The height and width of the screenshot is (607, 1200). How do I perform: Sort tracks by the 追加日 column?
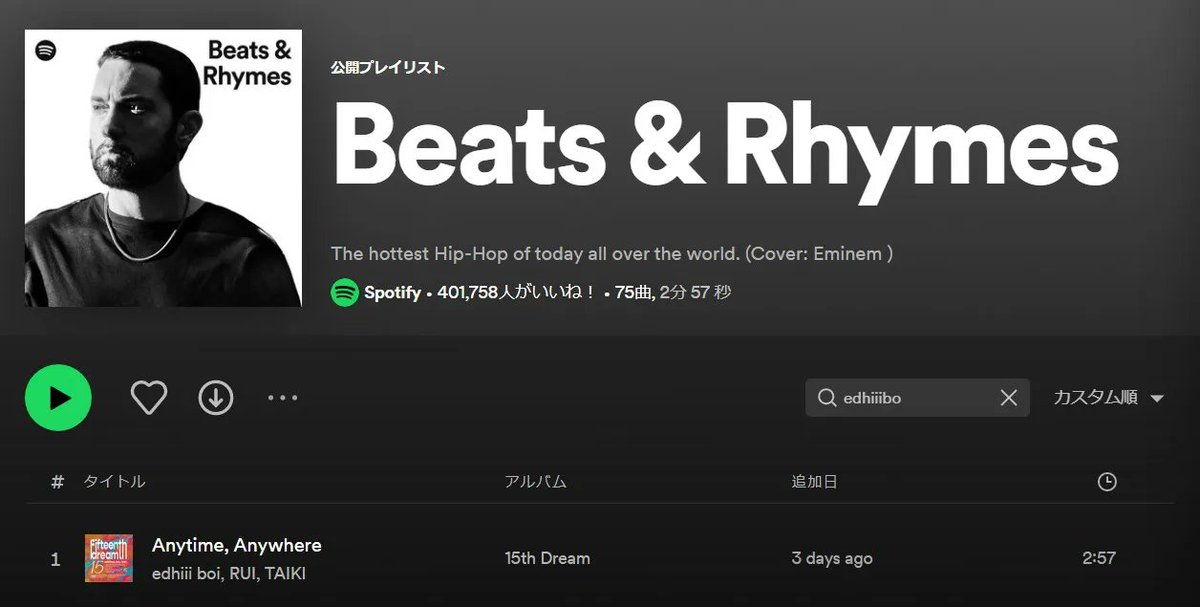coord(814,482)
